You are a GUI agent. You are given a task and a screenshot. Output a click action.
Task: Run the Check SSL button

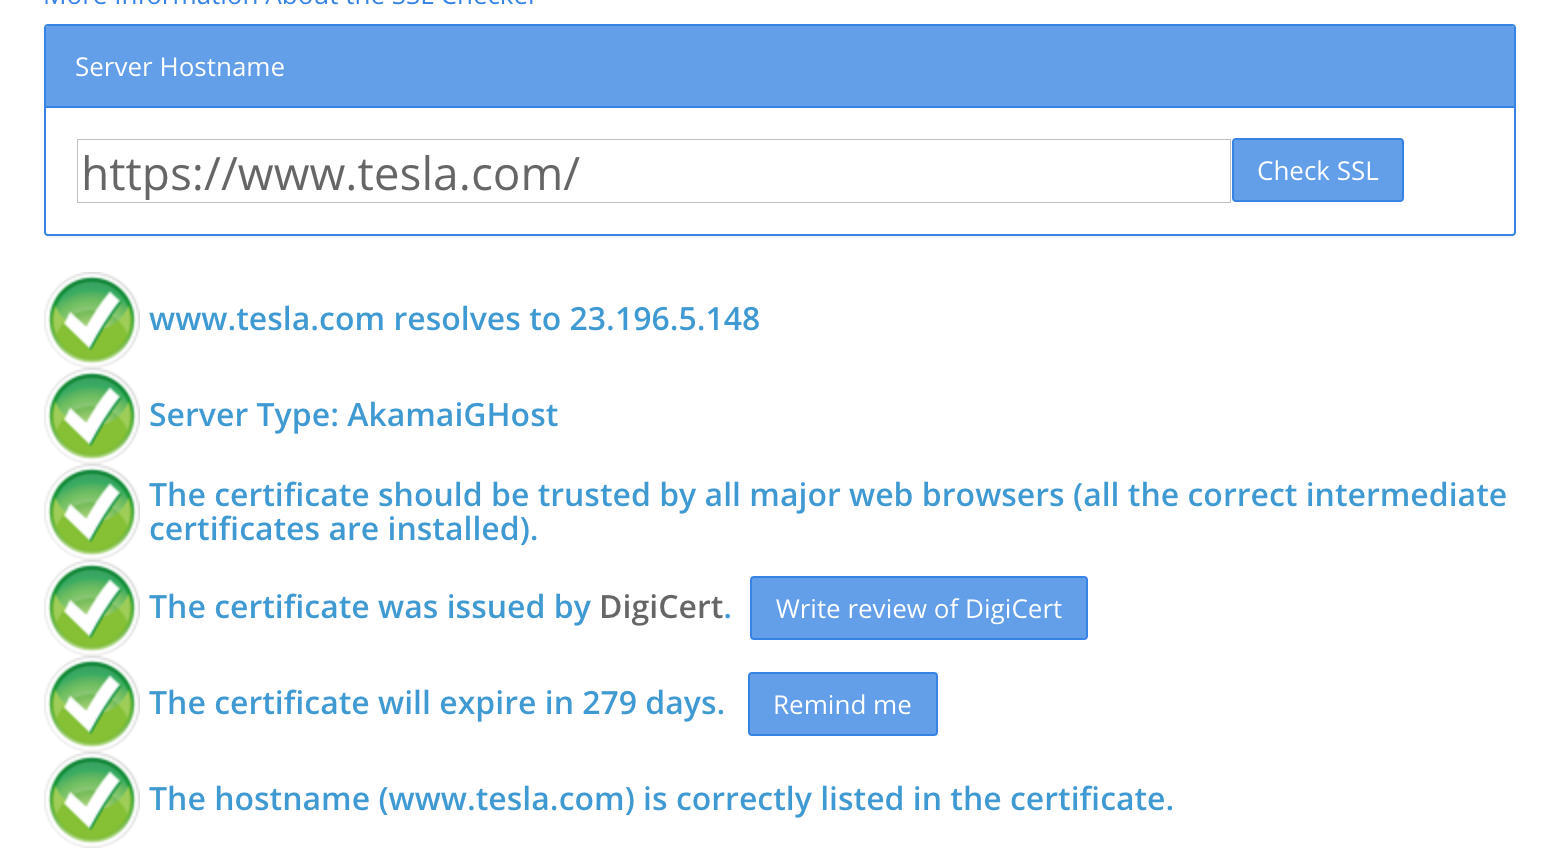coord(1317,170)
